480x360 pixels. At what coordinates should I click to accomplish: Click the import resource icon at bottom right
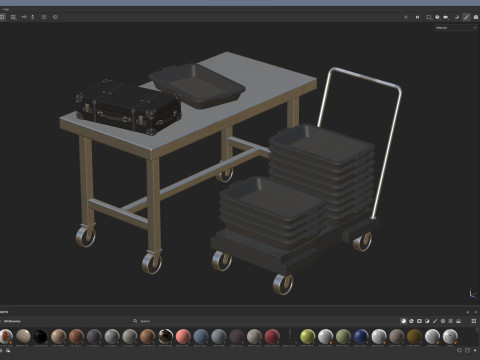coord(459,350)
